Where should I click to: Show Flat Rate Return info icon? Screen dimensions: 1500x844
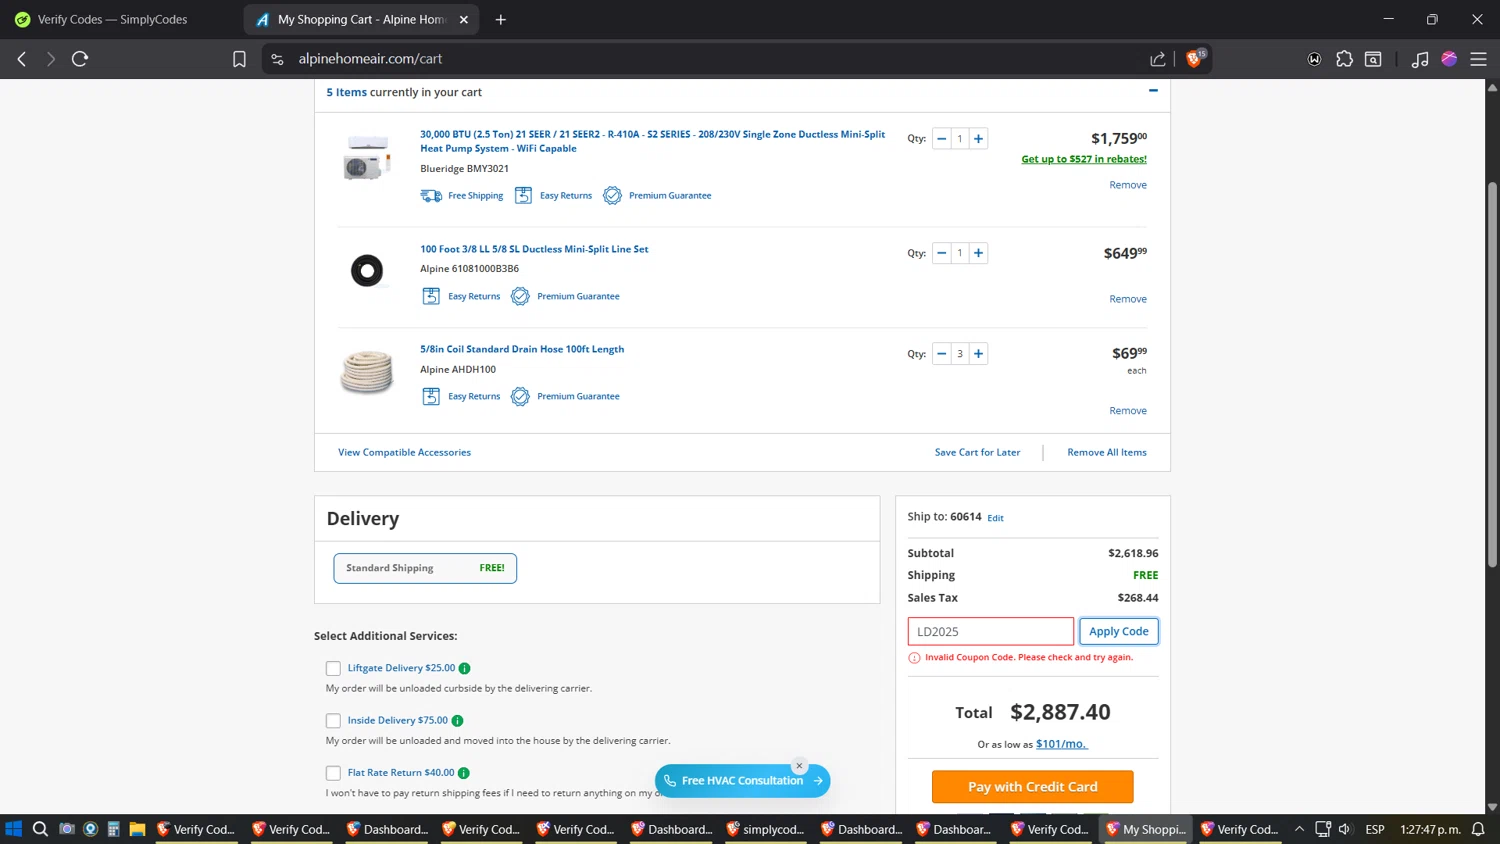[463, 773]
